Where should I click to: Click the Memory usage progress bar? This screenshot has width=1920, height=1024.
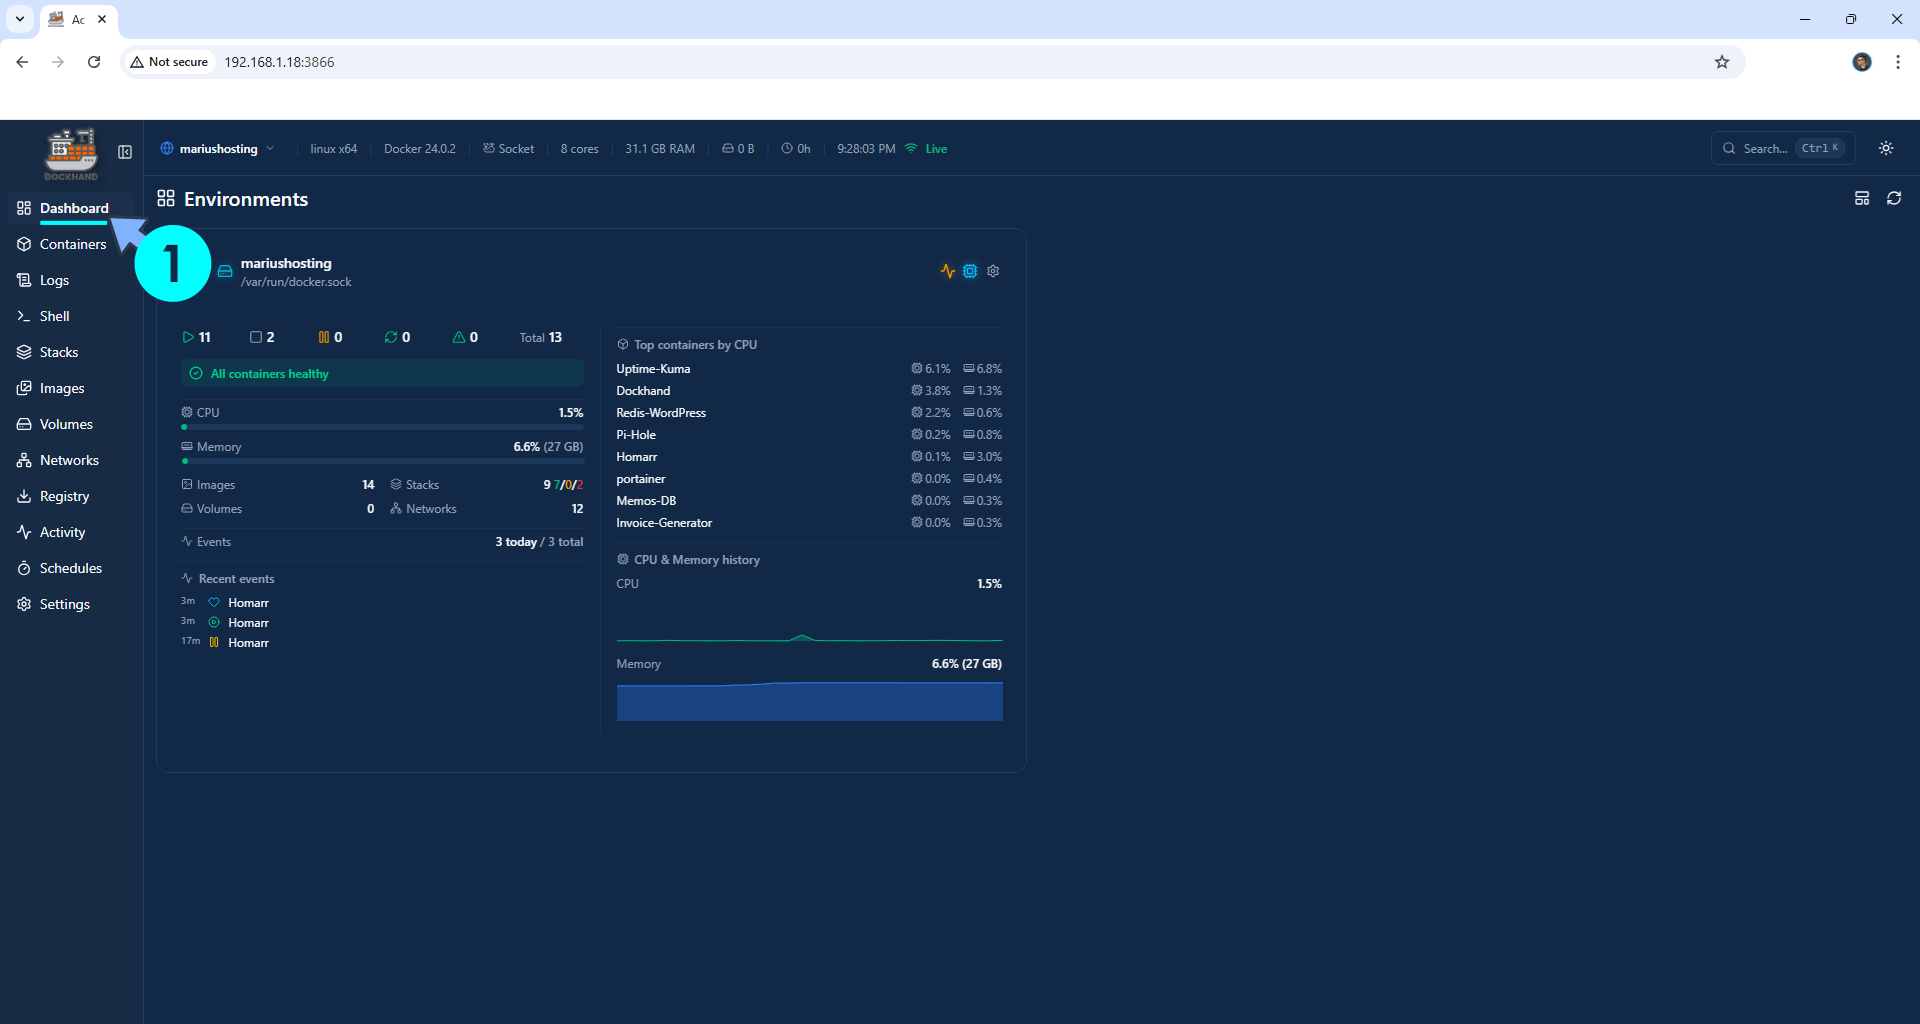click(x=383, y=461)
